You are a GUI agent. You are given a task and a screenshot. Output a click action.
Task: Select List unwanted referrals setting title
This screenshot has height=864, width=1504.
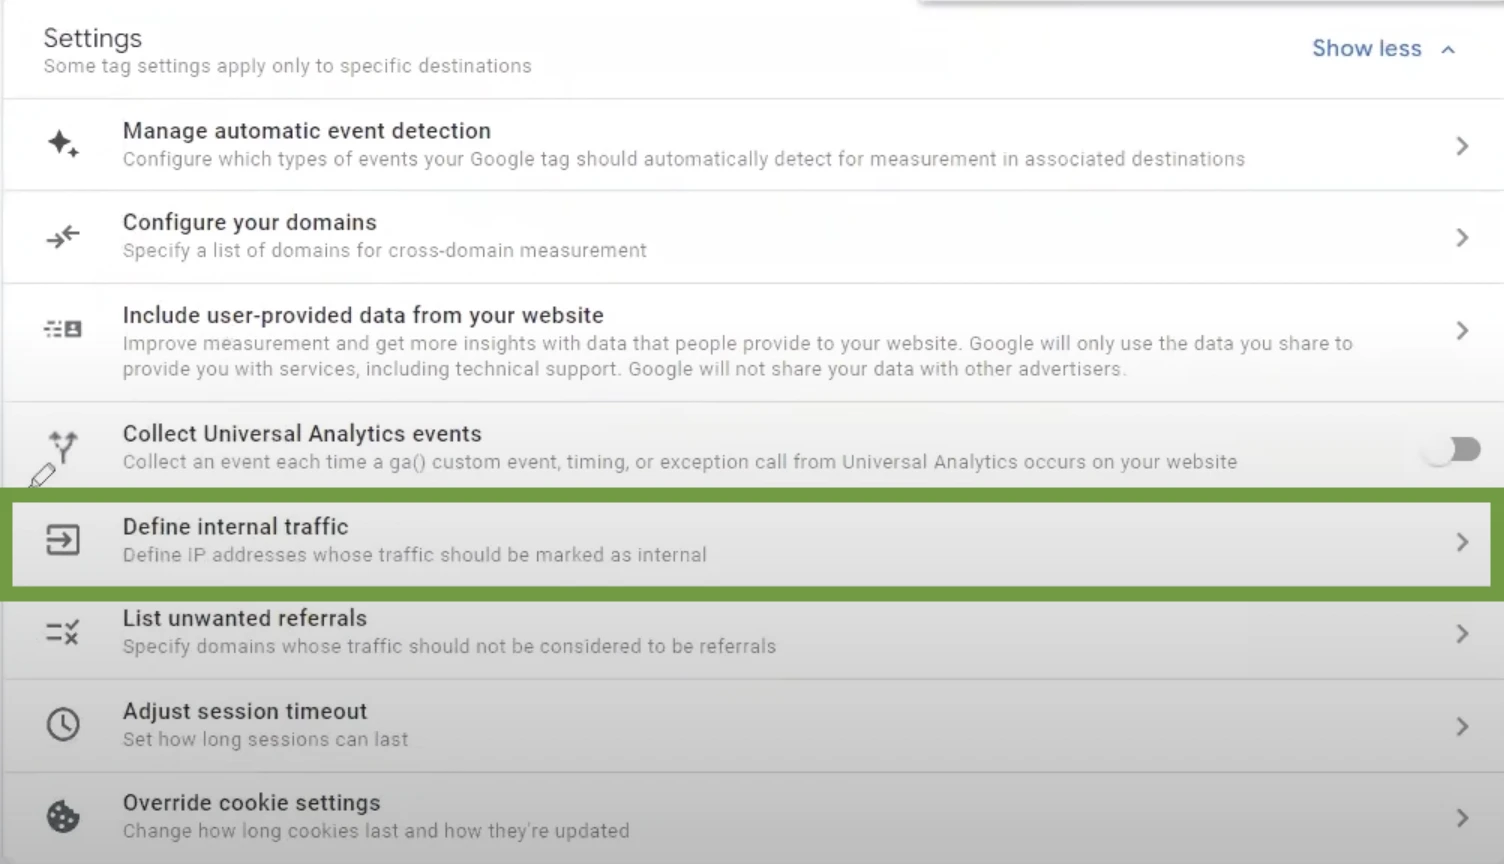click(245, 618)
